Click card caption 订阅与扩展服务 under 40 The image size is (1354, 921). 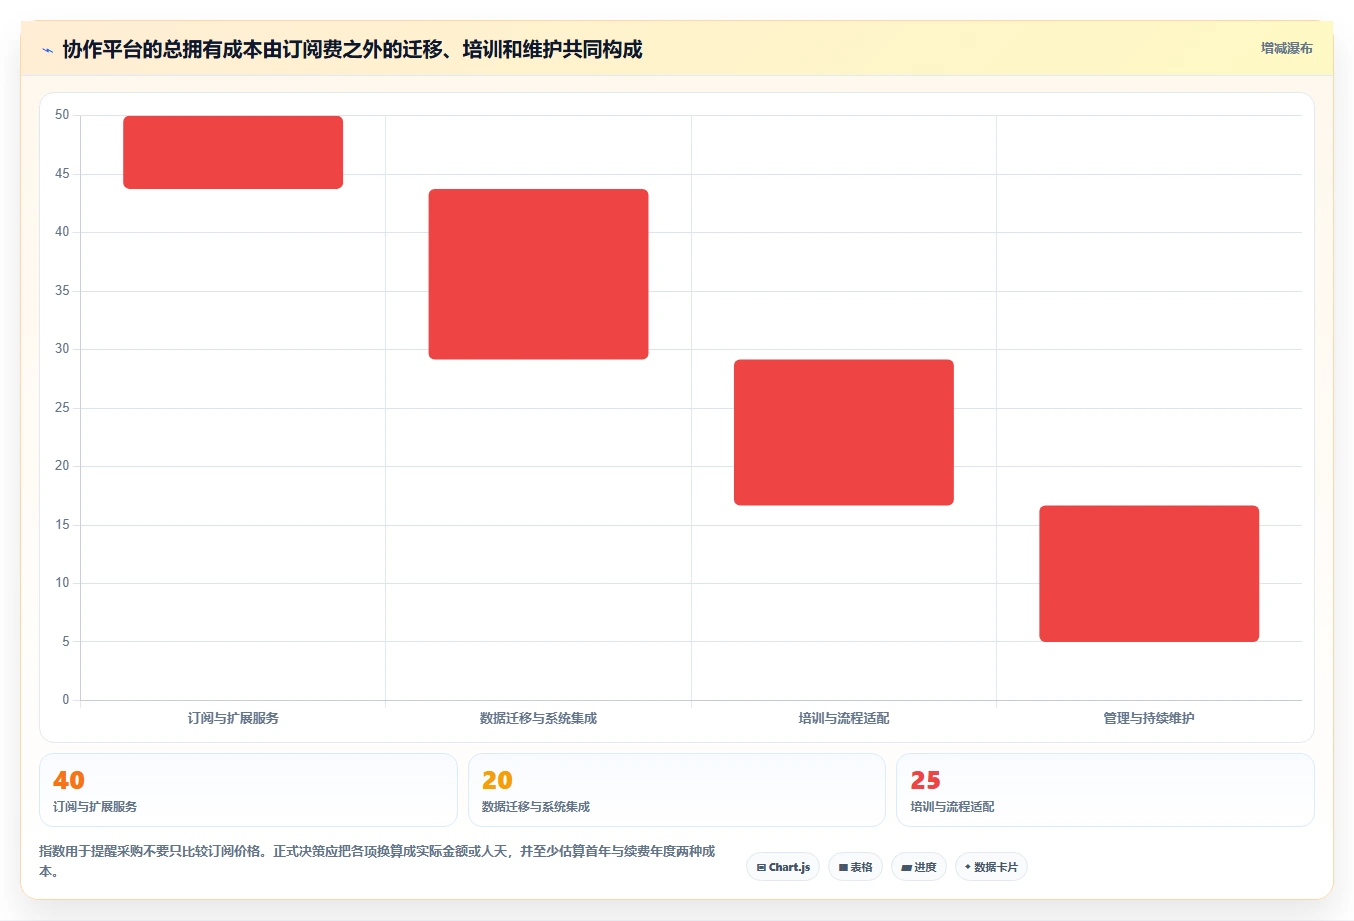pos(95,807)
